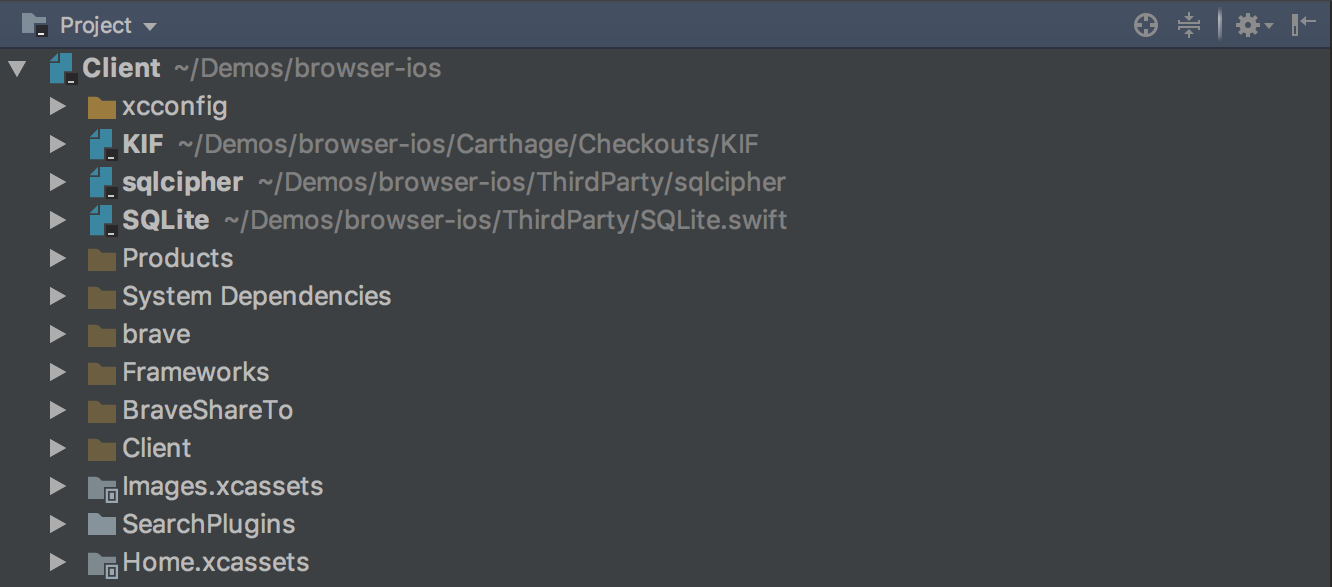Open the Project view selector dropdown
1332x587 pixels.
pos(108,25)
